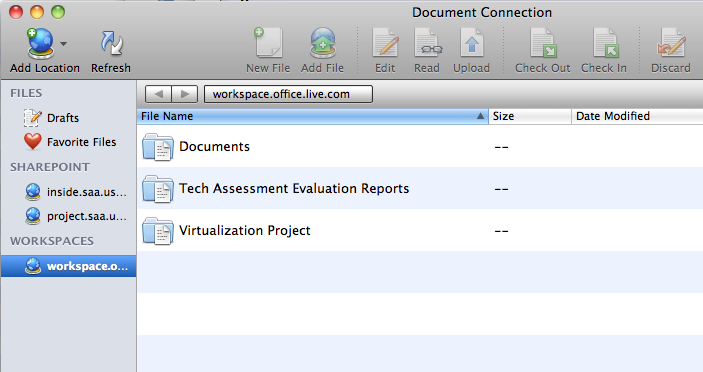Sort by Date Modified column
703x372 pixels.
tap(637, 116)
